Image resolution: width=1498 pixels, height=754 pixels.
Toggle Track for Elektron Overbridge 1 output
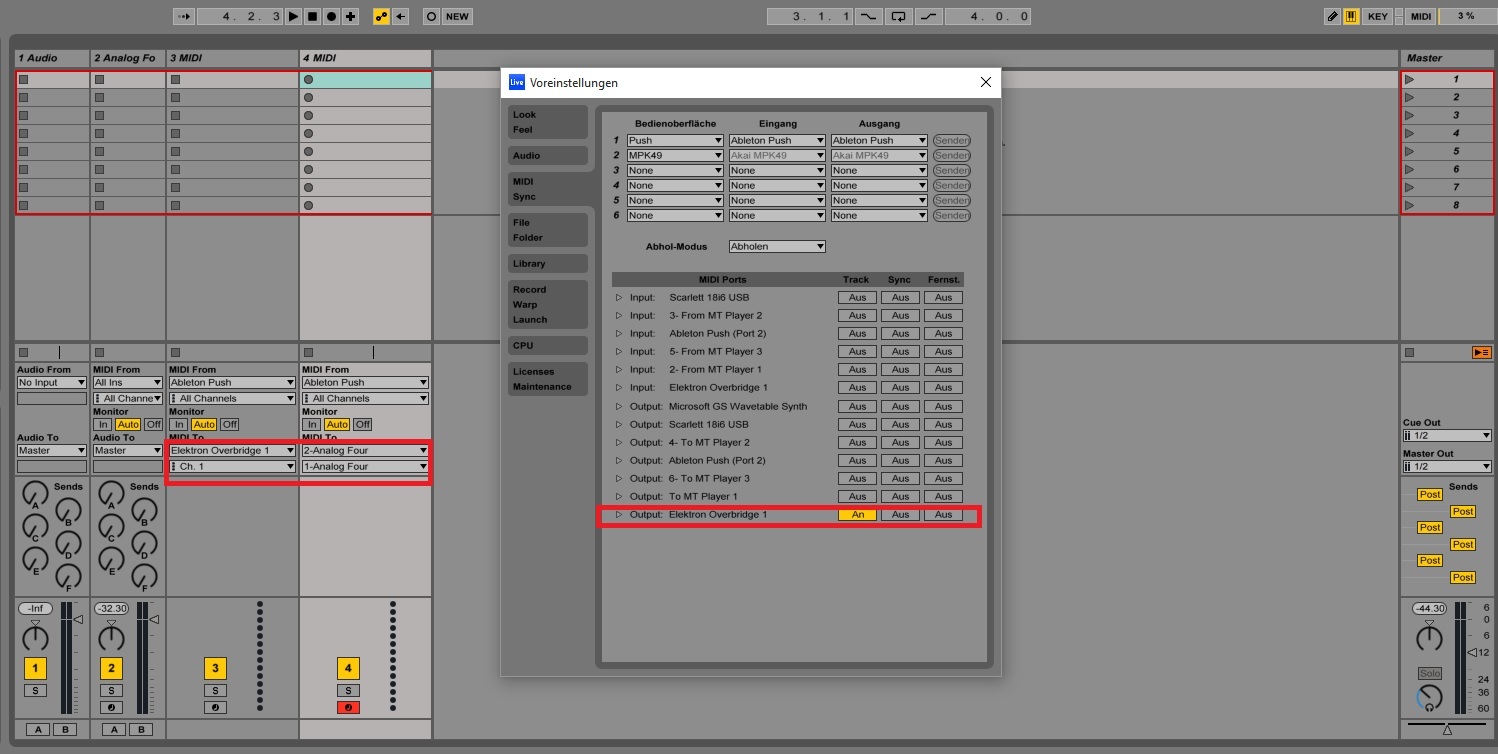(857, 515)
